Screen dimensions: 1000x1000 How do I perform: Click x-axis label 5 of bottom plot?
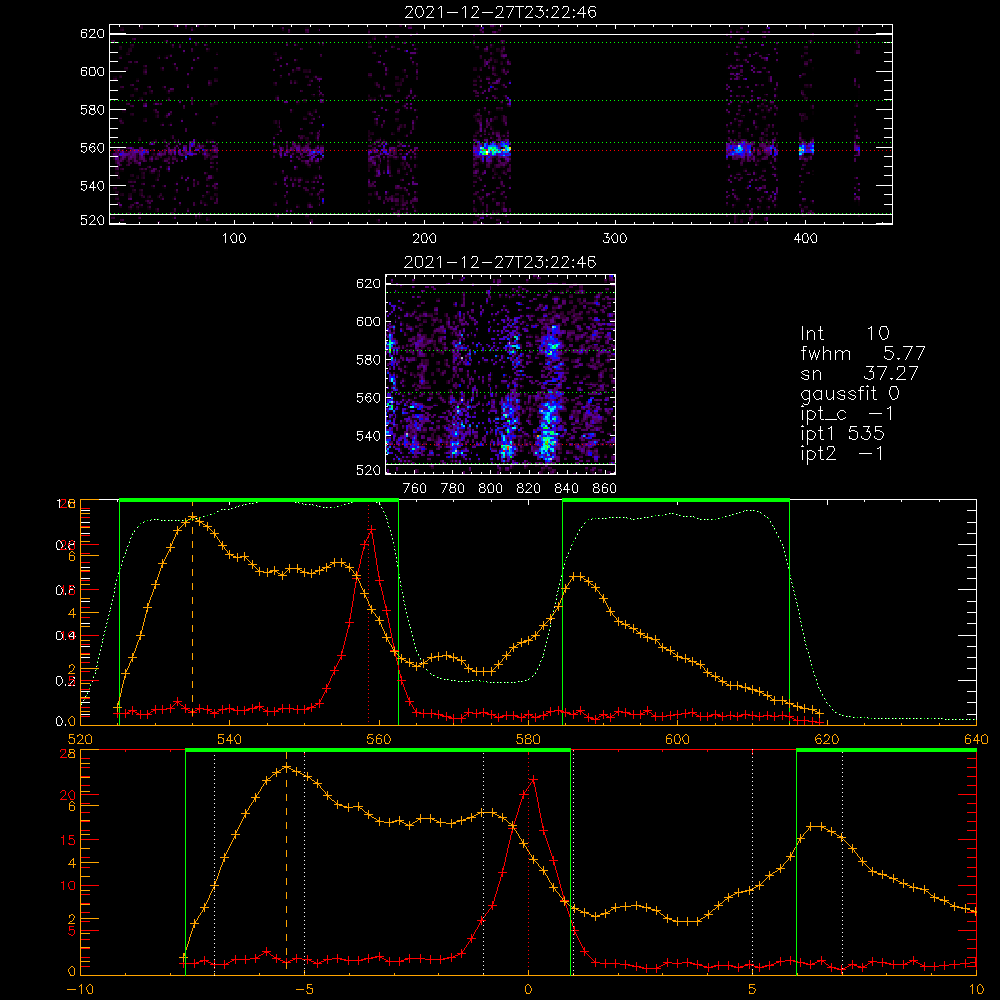tap(753, 990)
